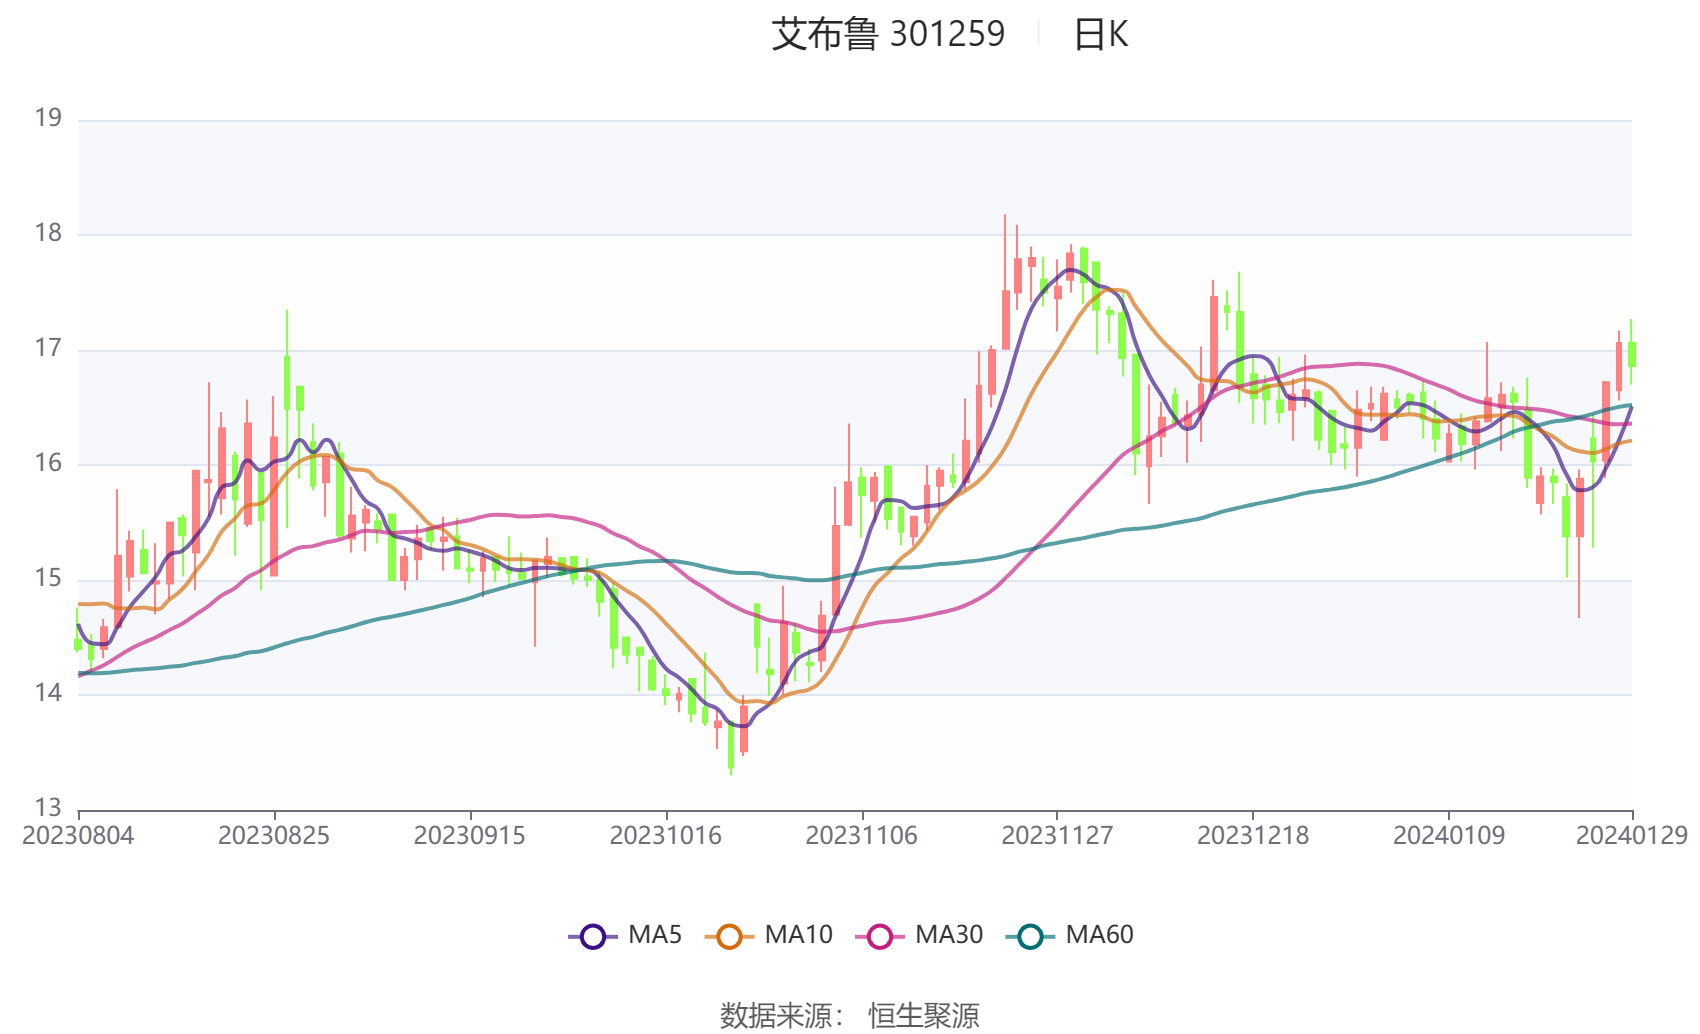Select the 20231016 date axis label
Image resolution: width=1700 pixels, height=1034 pixels.
[666, 835]
